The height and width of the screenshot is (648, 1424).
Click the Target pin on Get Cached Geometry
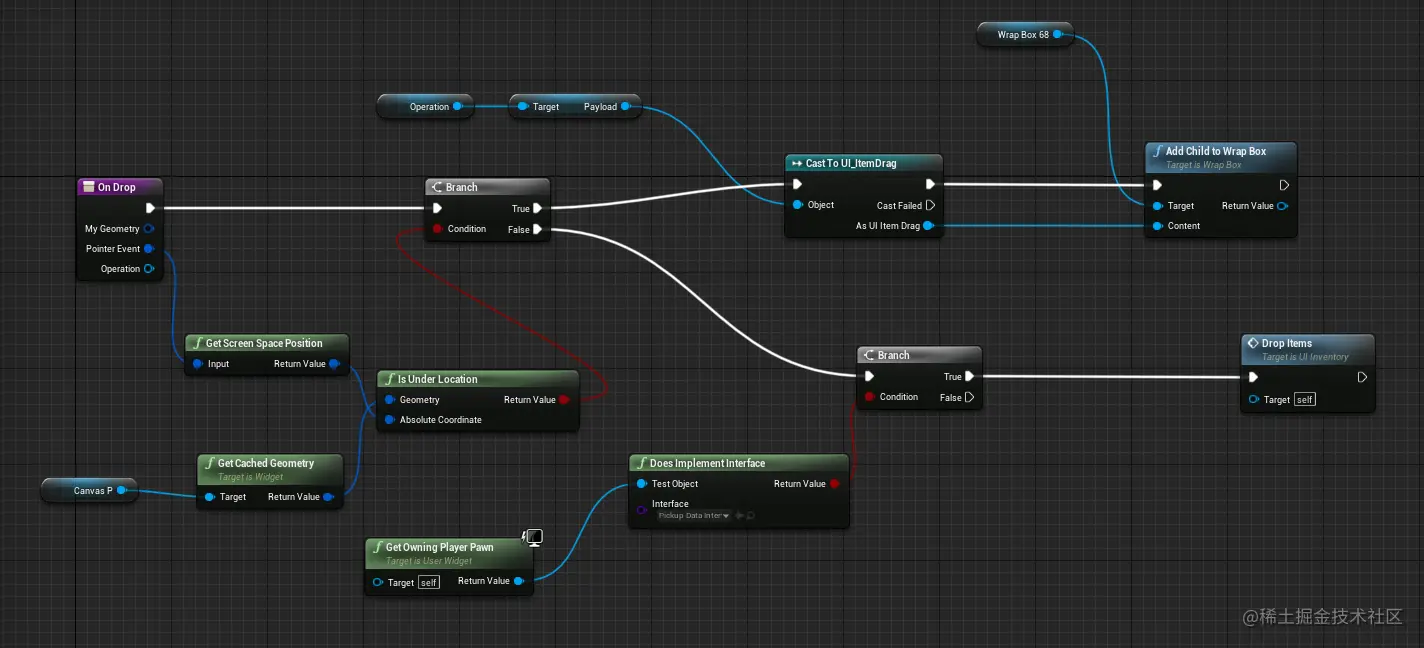[x=209, y=497]
